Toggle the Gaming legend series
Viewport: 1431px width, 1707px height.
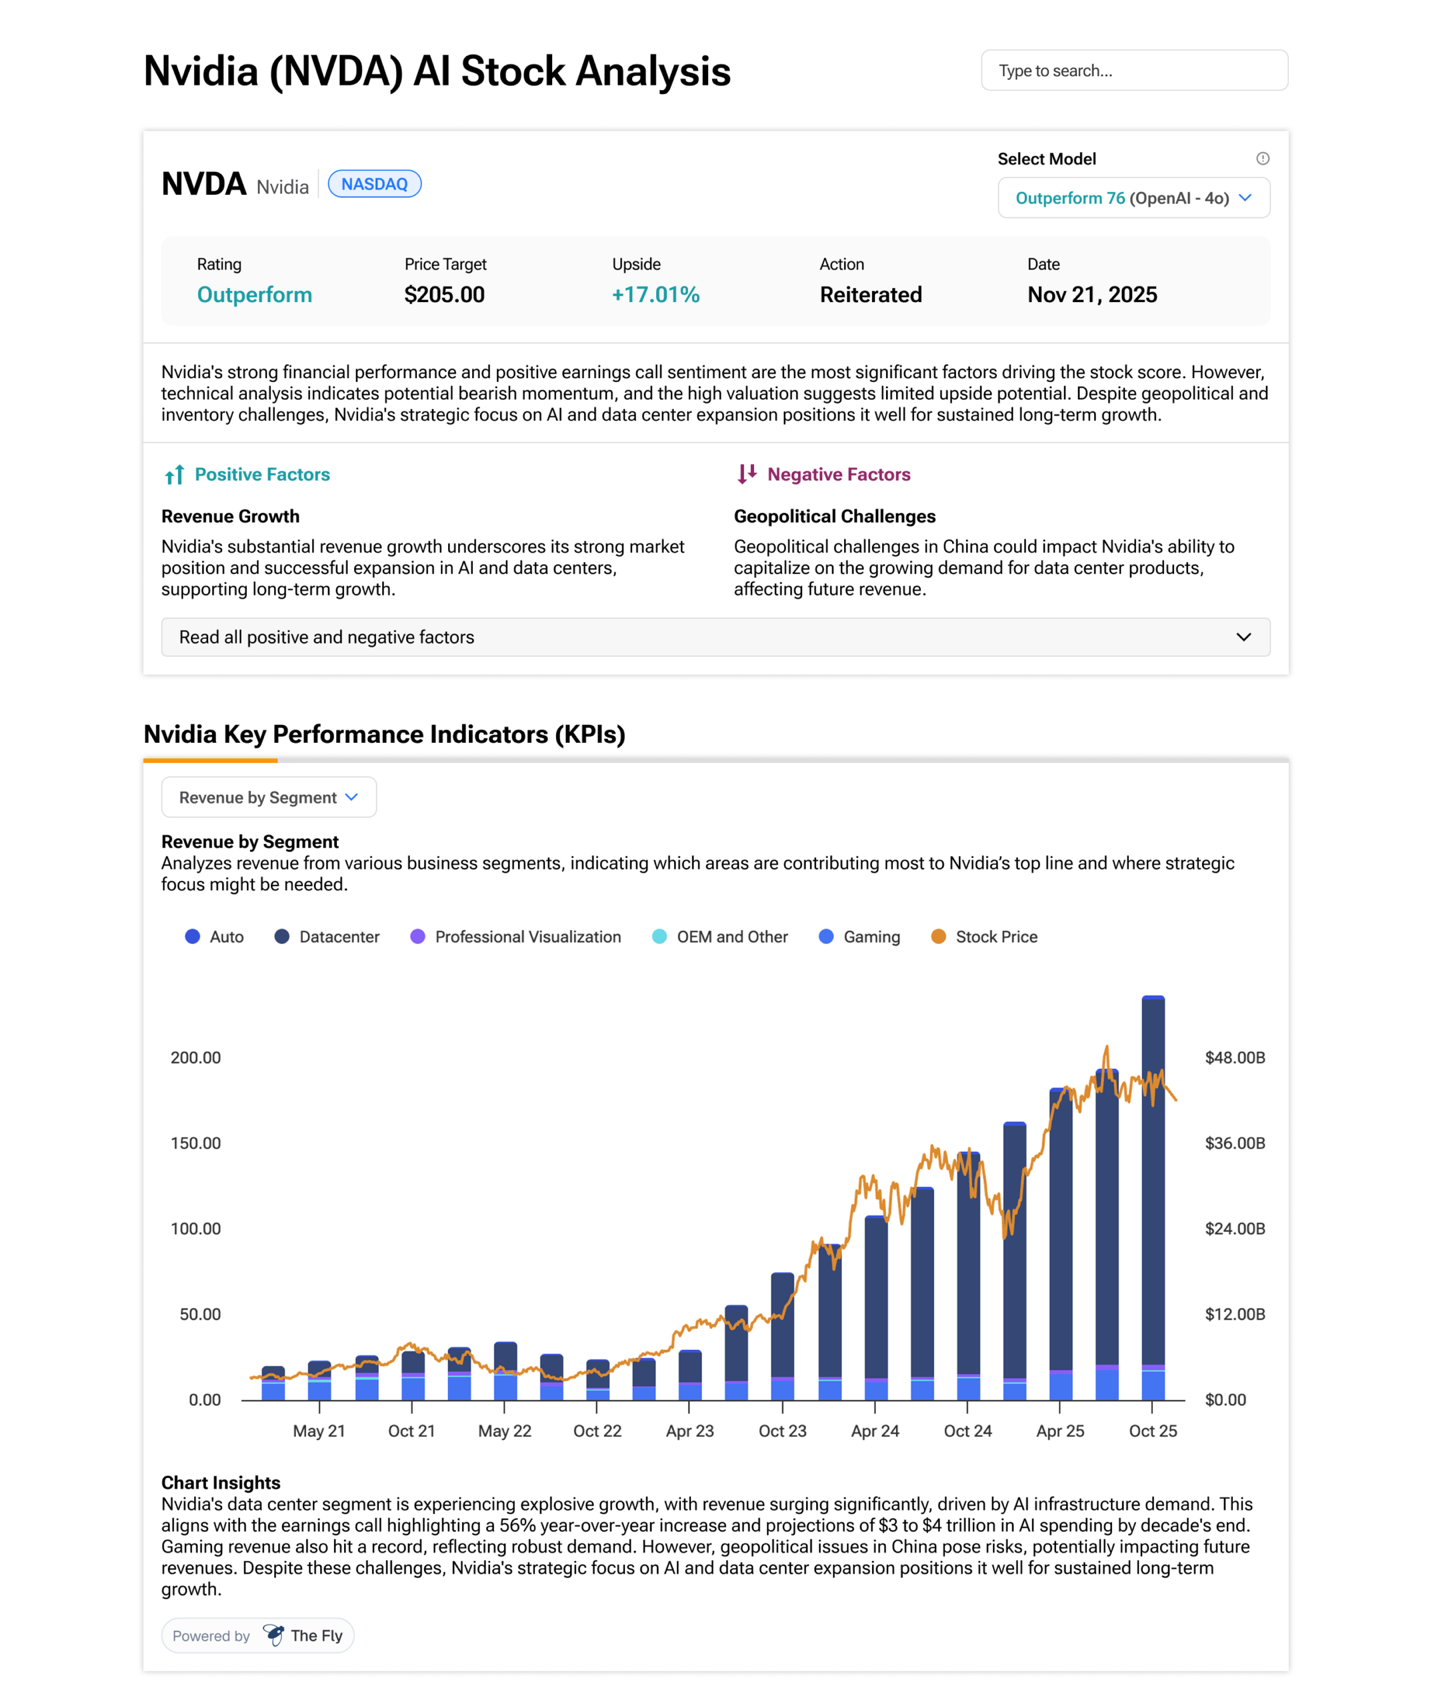860,937
